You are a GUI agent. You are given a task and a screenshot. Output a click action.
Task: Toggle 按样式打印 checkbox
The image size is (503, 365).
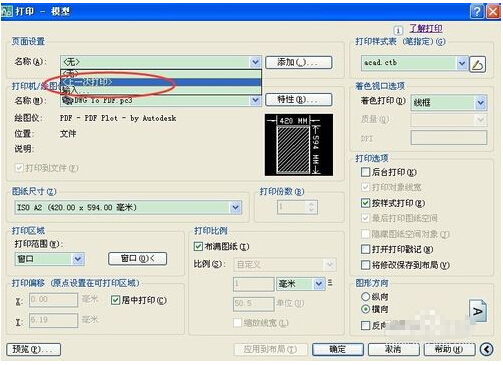366,203
